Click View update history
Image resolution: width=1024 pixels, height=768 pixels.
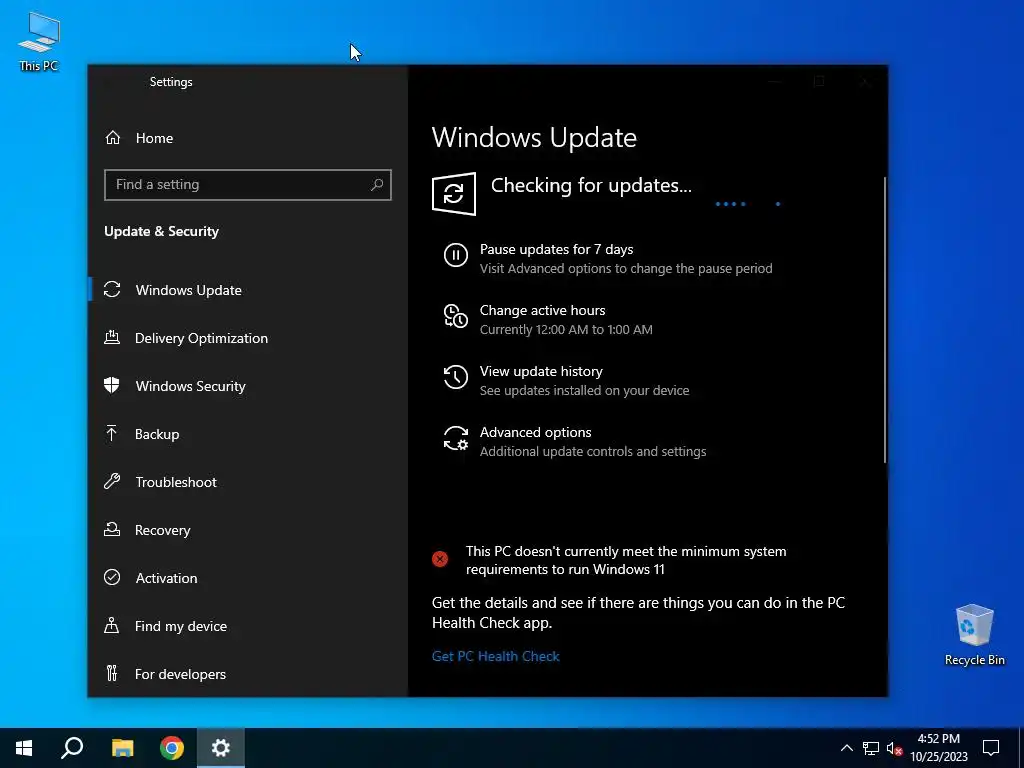[541, 371]
